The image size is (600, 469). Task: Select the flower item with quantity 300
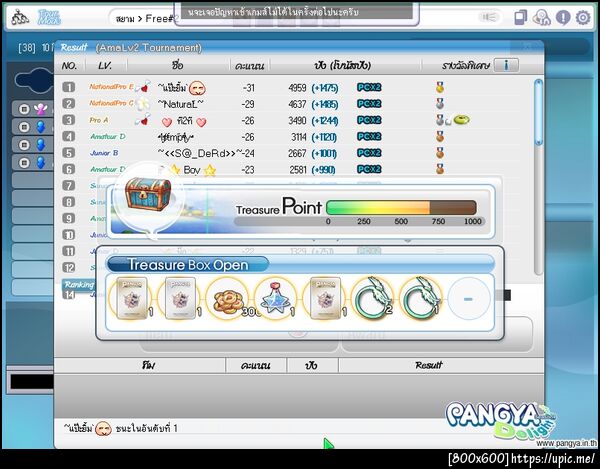coord(227,299)
